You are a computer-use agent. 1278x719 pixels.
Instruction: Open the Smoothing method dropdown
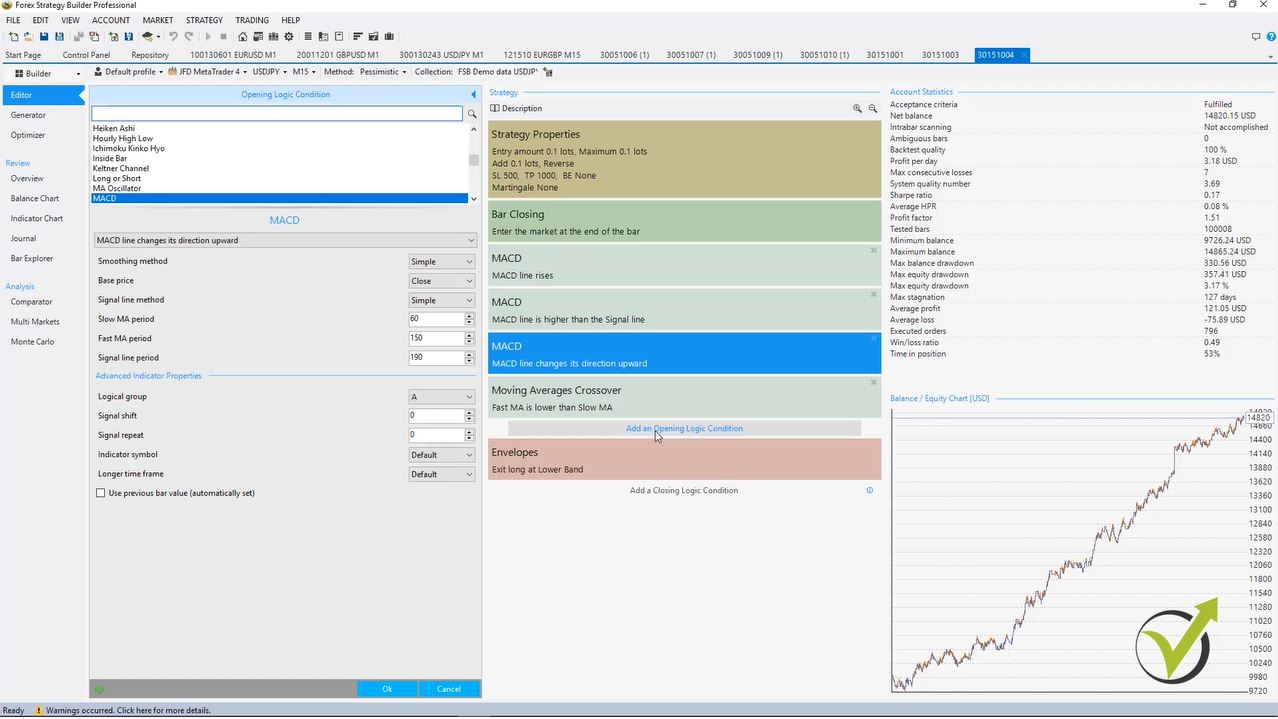(441, 261)
